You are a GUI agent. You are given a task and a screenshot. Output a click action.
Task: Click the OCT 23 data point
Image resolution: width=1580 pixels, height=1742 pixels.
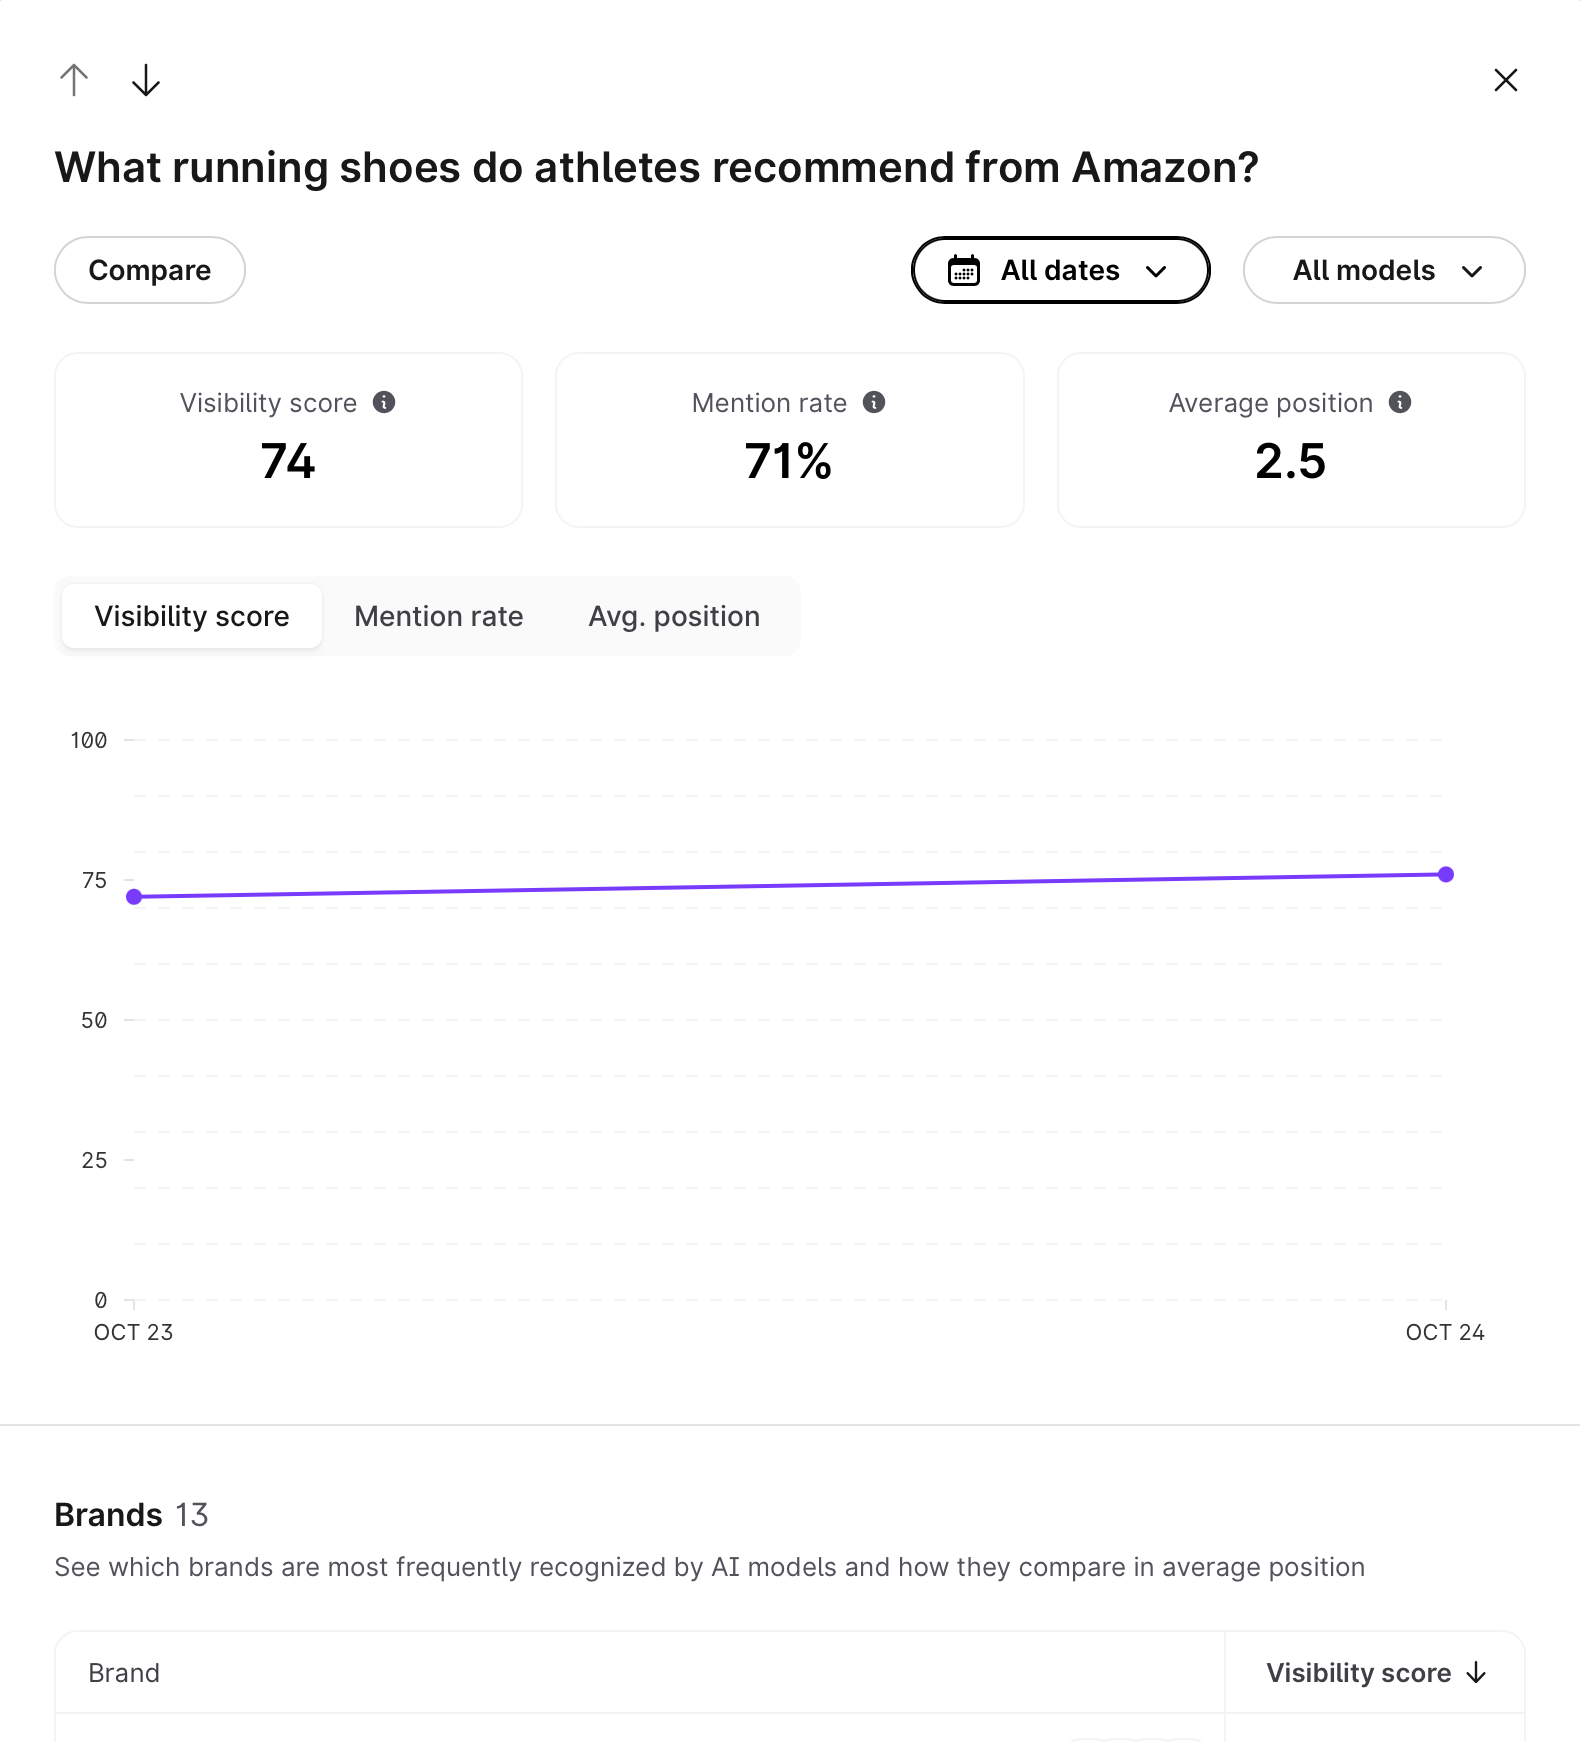pos(134,897)
